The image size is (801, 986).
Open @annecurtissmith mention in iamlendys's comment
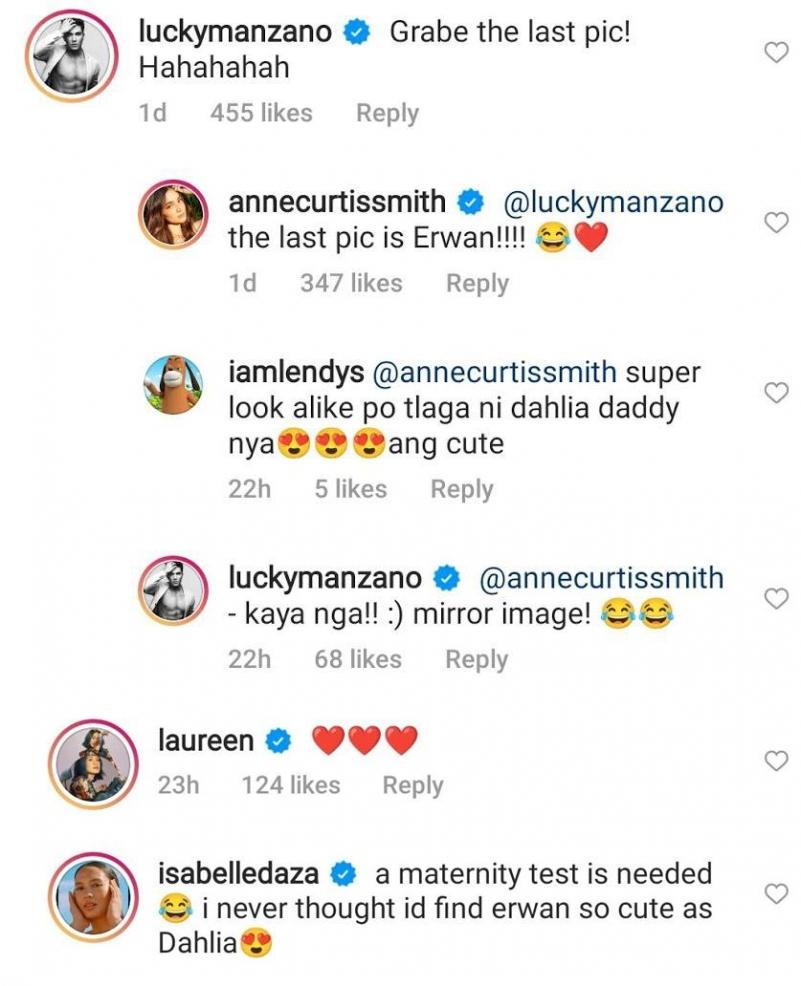[x=493, y=372]
